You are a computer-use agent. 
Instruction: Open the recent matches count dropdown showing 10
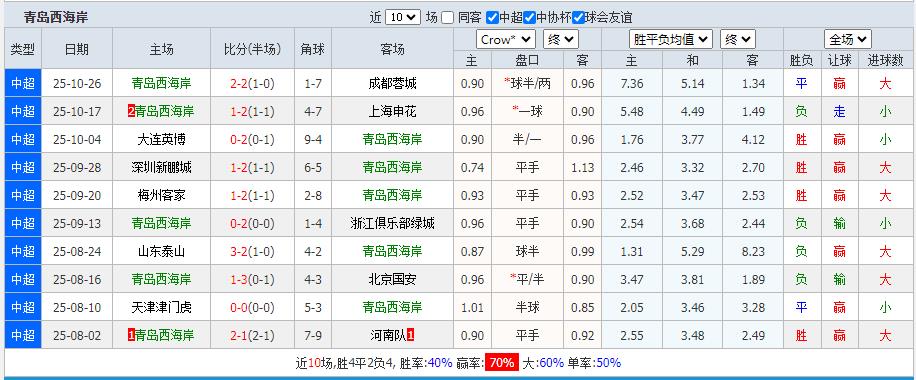(x=403, y=18)
